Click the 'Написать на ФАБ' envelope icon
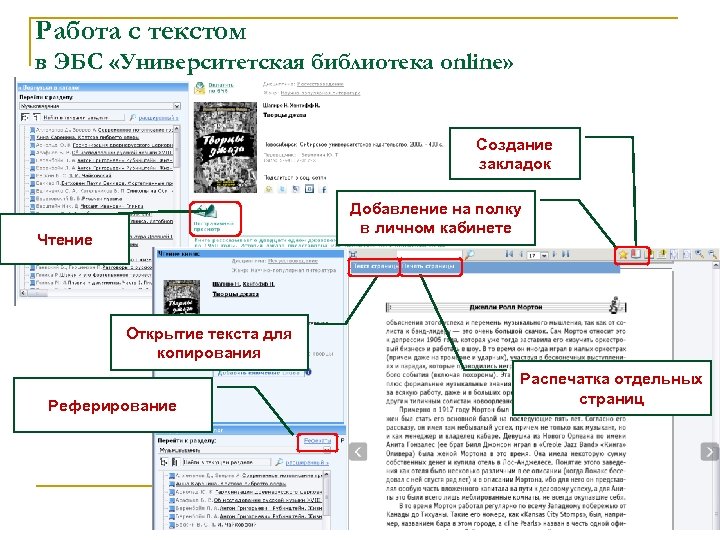 tap(200, 87)
